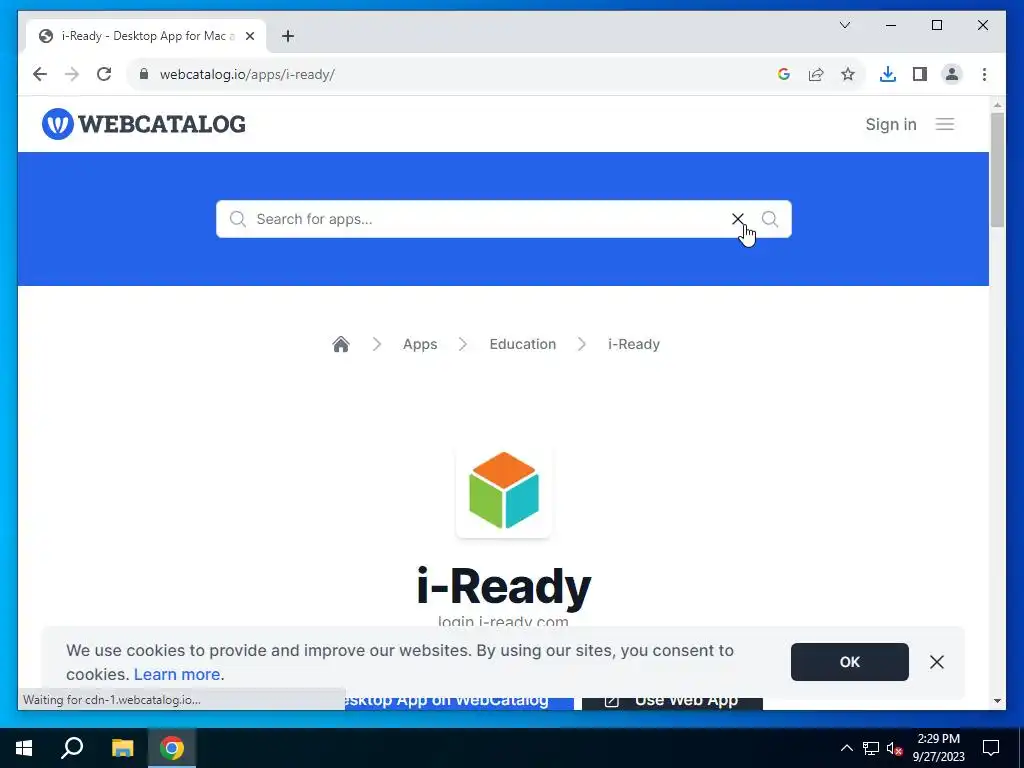Image resolution: width=1024 pixels, height=768 pixels.
Task: Open the tab search dropdown arrow
Action: pyautogui.click(x=844, y=25)
